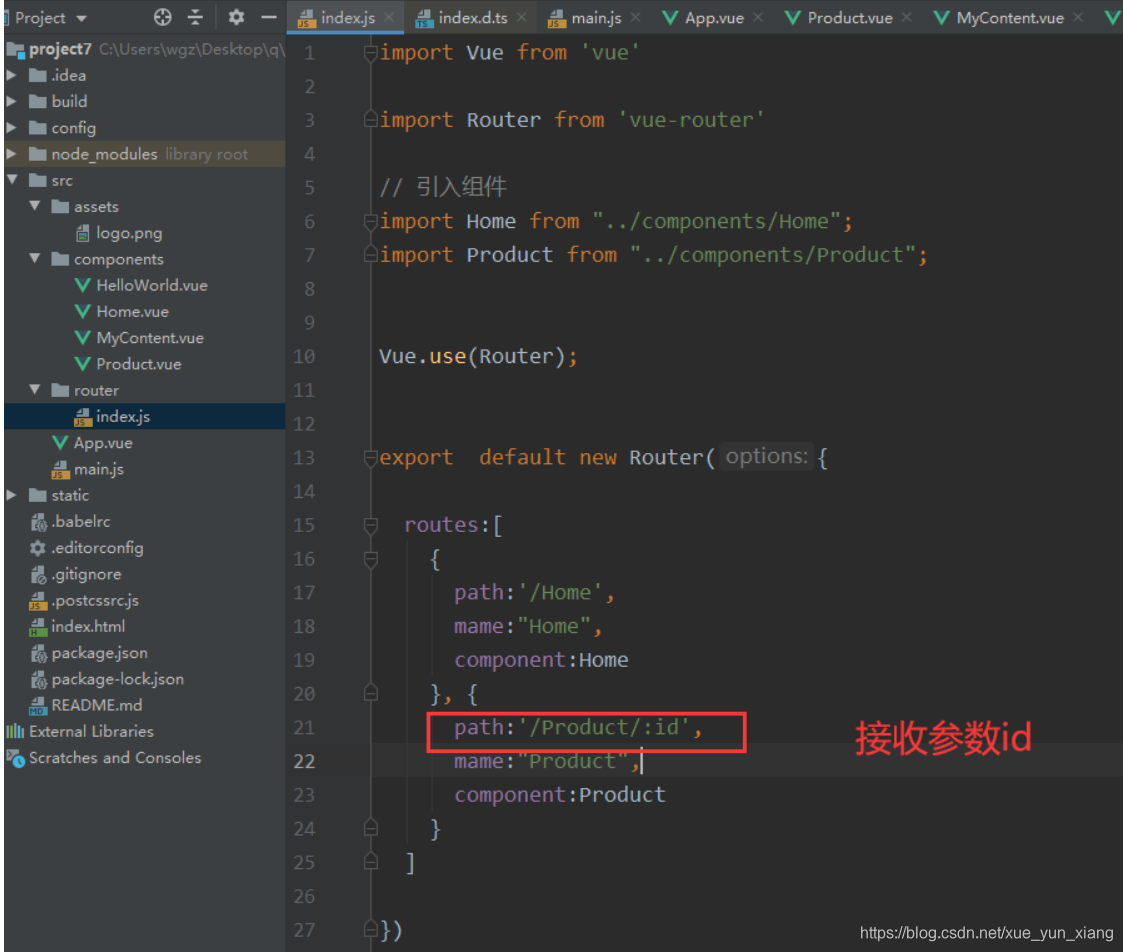Click the collapse all icon in Project panel

click(x=195, y=17)
